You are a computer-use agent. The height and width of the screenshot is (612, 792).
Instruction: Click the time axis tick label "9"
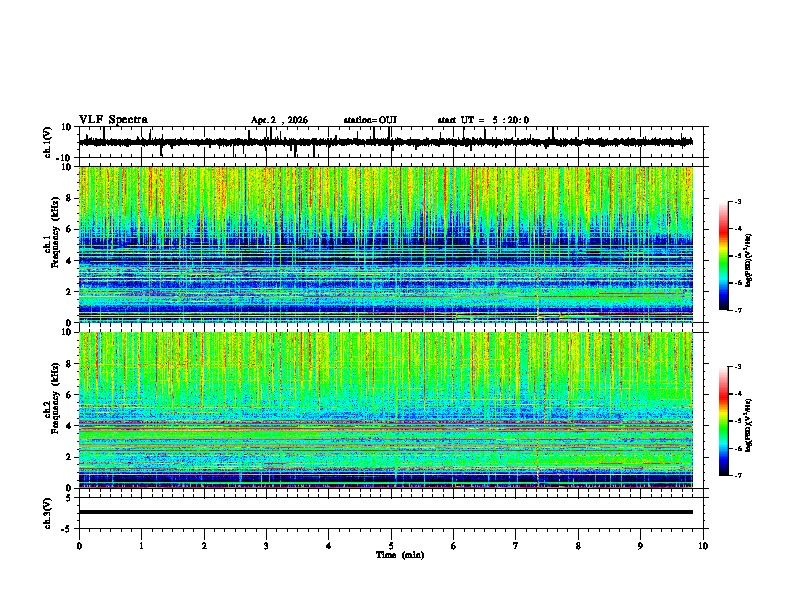tap(640, 546)
